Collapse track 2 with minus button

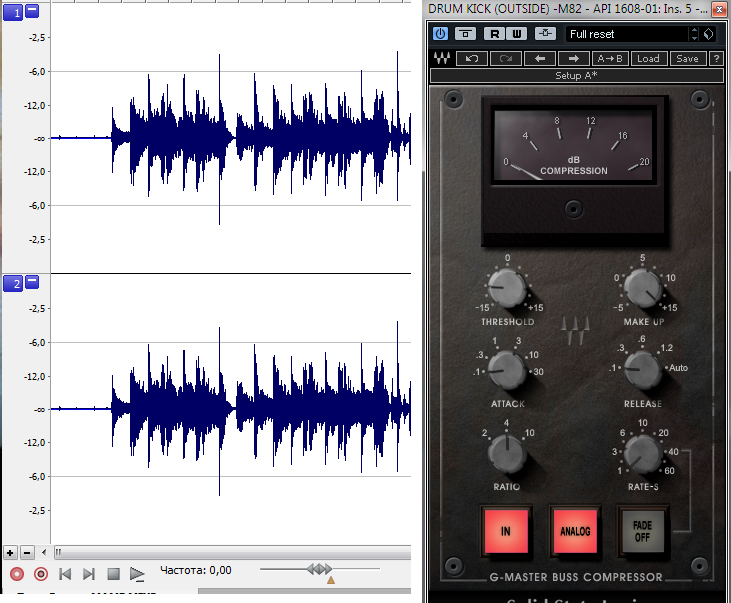(x=32, y=282)
